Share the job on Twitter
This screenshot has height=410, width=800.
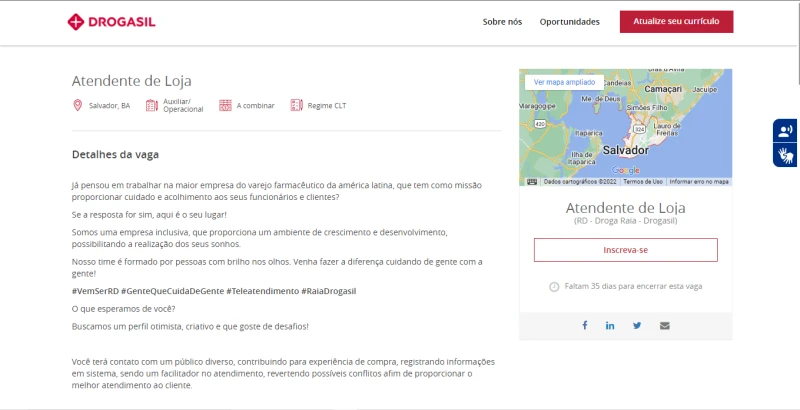coord(637,325)
